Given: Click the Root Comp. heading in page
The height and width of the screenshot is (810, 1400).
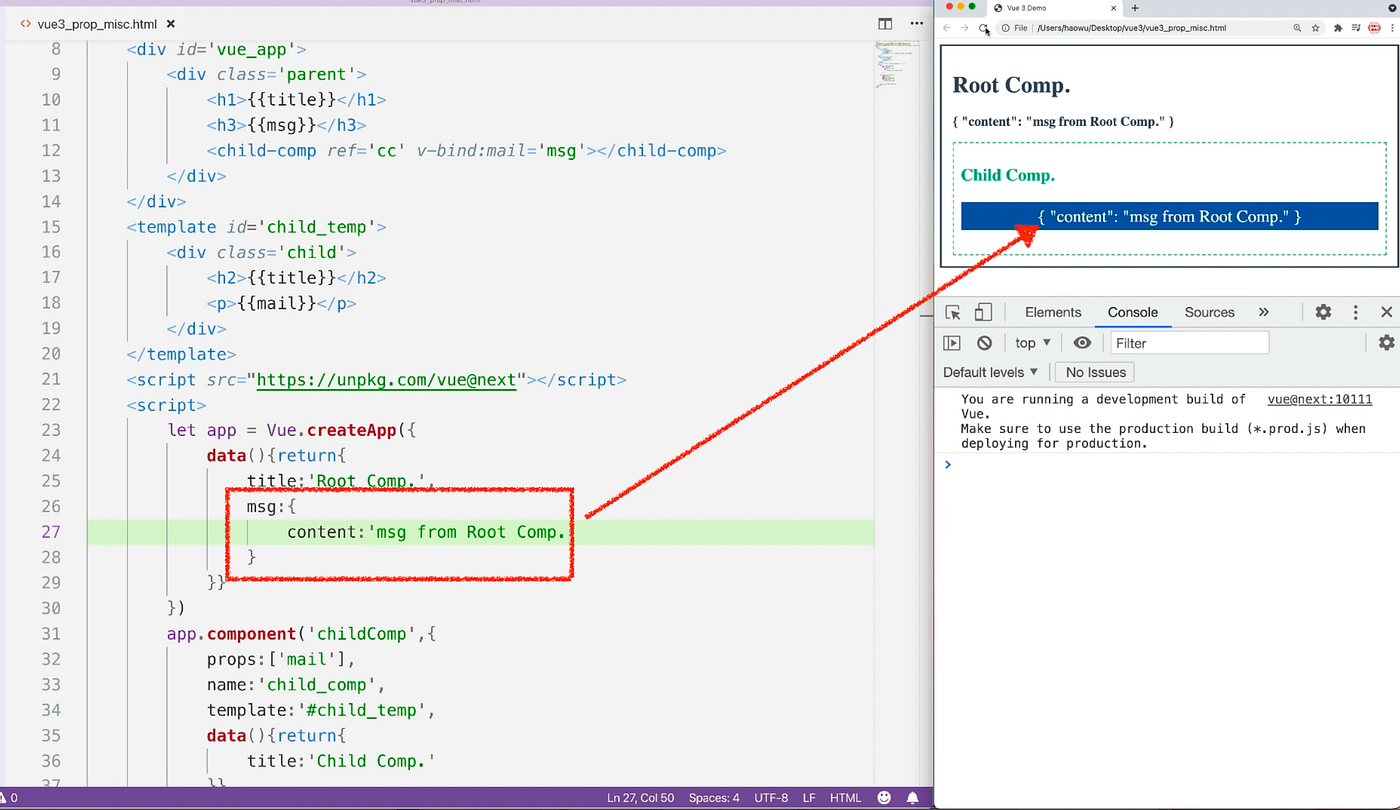Looking at the screenshot, I should point(1011,85).
